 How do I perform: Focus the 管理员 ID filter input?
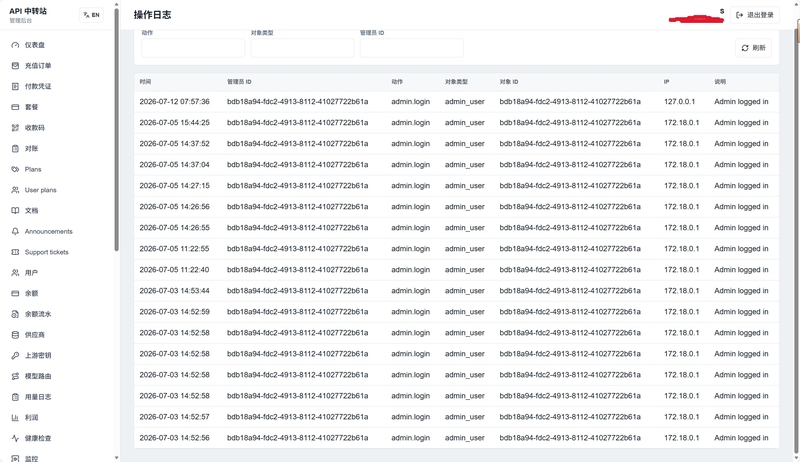point(411,48)
